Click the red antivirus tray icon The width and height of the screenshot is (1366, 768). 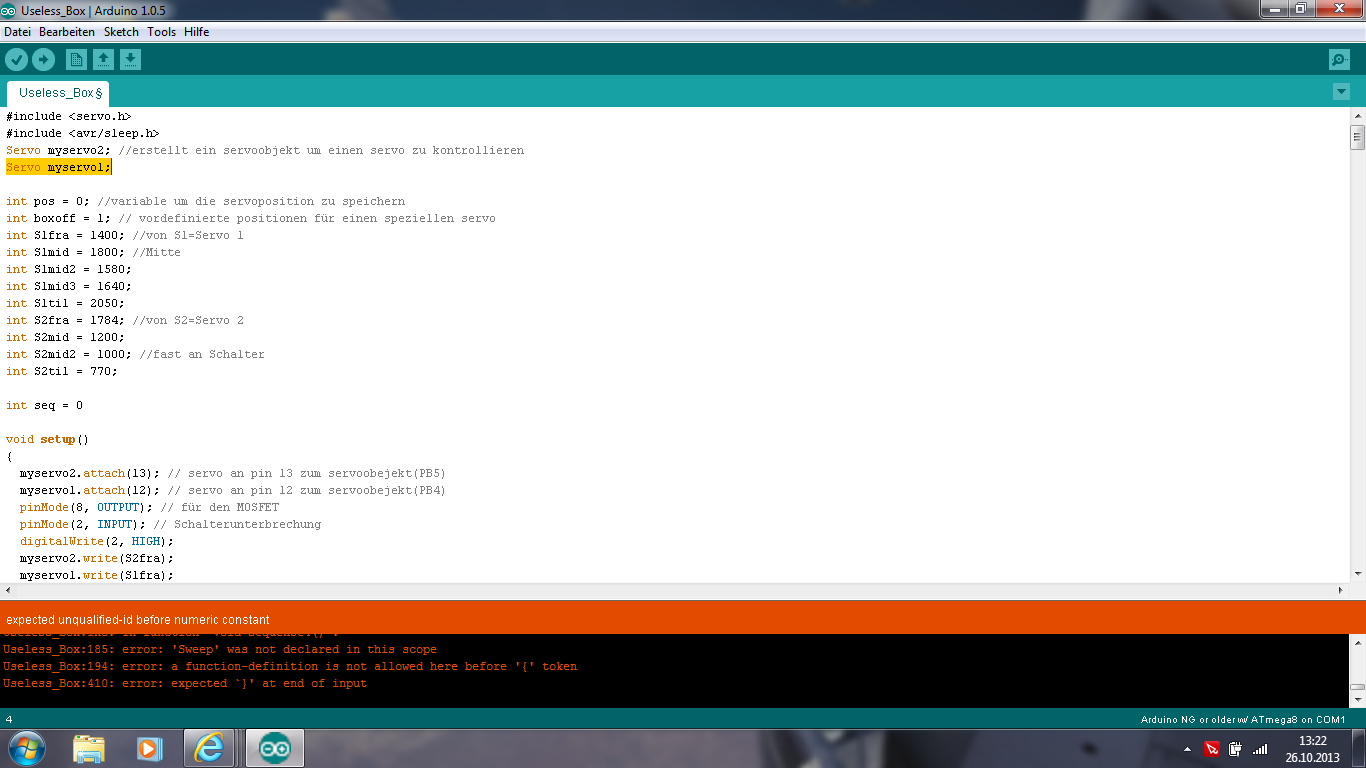pos(1212,749)
